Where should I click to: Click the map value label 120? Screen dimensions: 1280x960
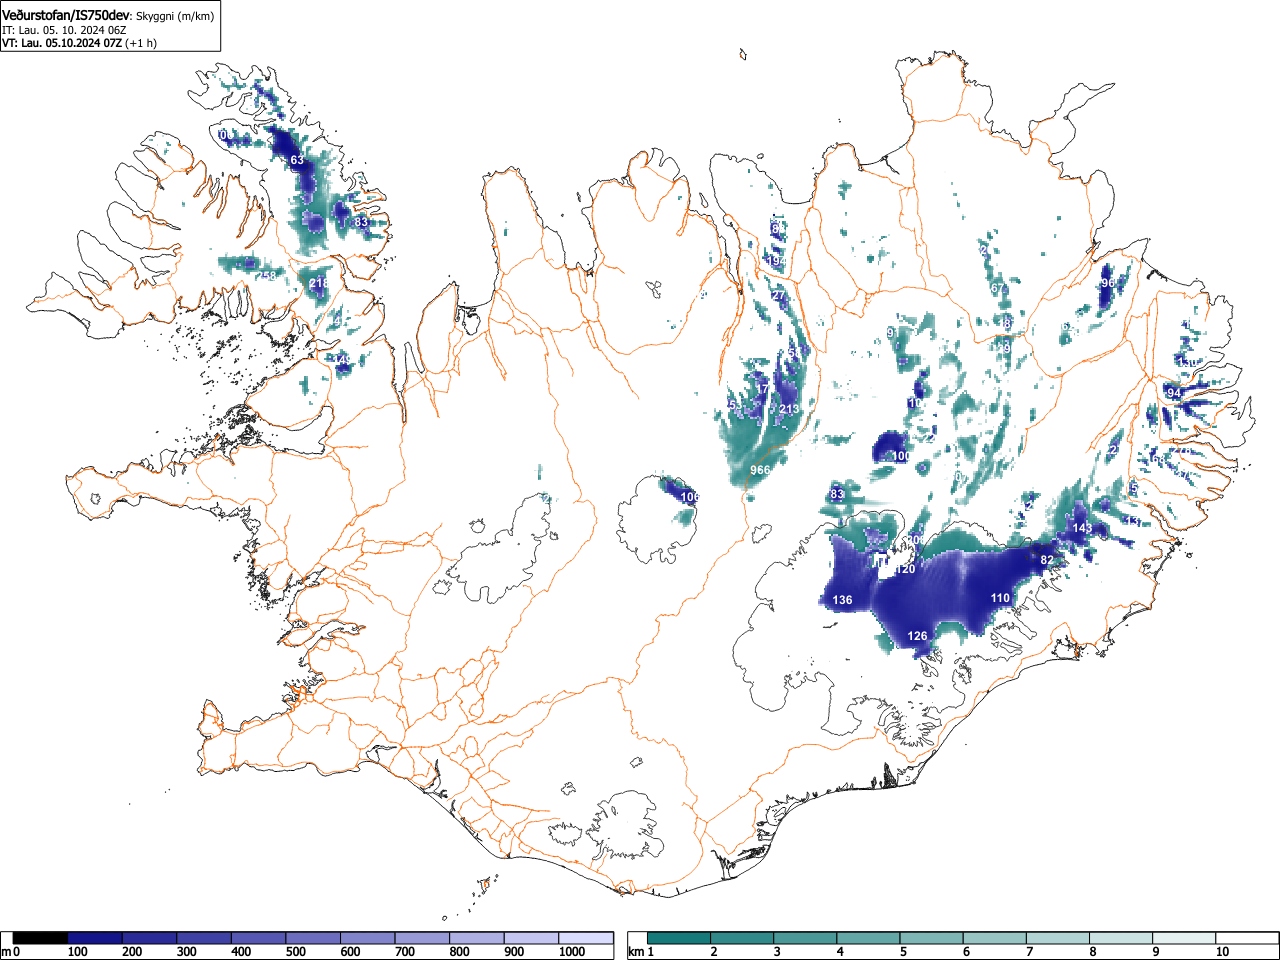906,569
